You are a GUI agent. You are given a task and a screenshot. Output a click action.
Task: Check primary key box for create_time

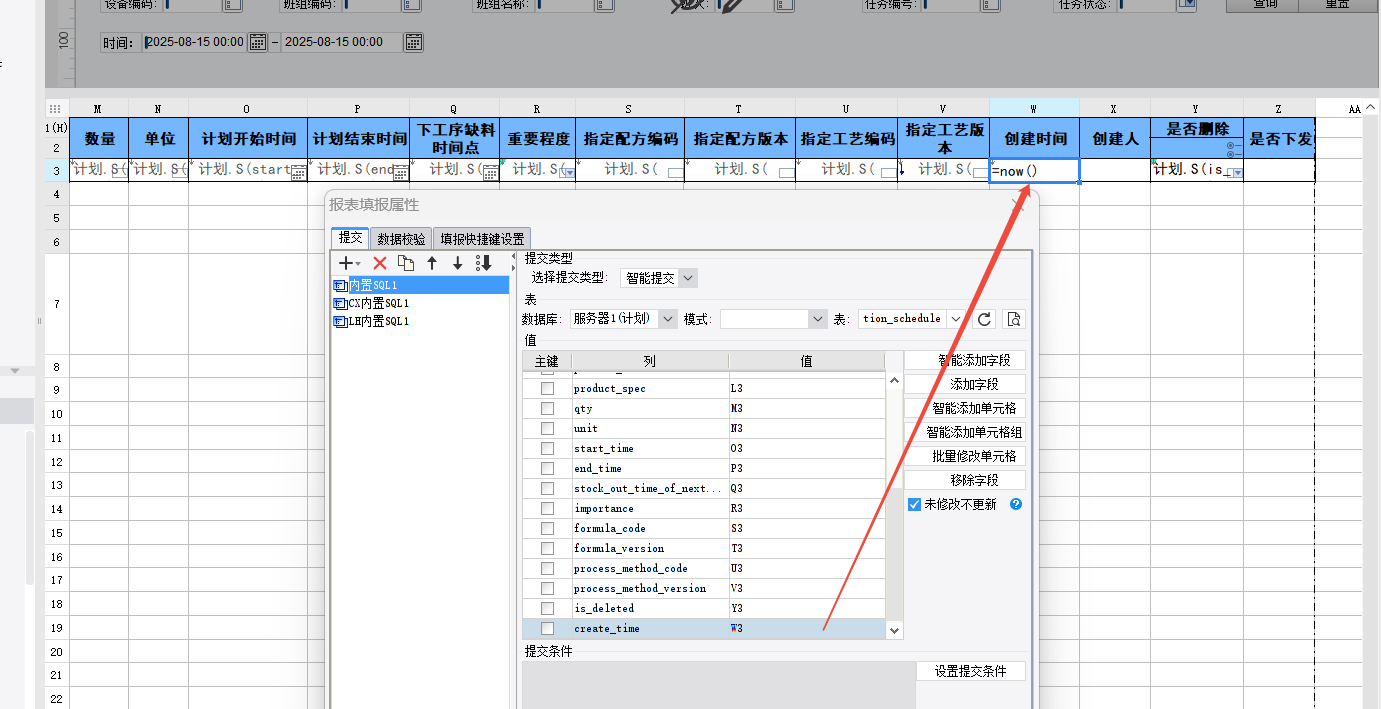(x=547, y=629)
